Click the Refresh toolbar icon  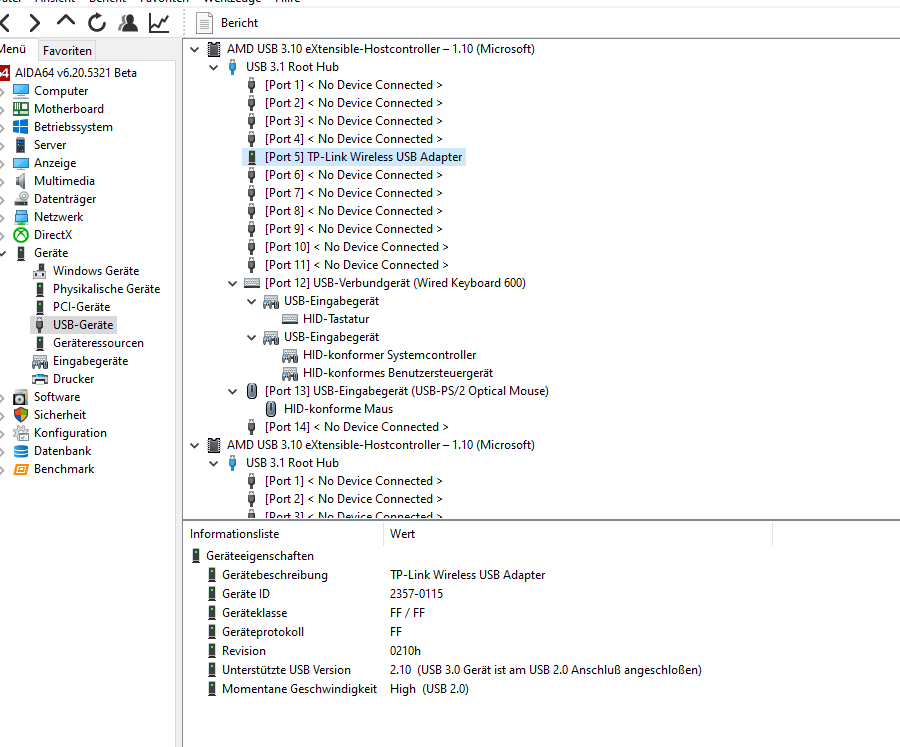(97, 22)
